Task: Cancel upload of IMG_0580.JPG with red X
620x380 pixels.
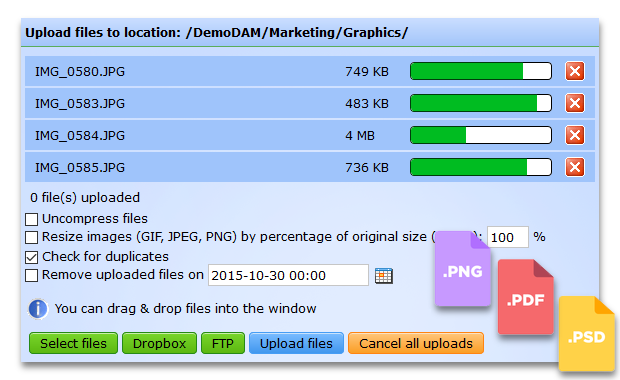Action: click(575, 71)
